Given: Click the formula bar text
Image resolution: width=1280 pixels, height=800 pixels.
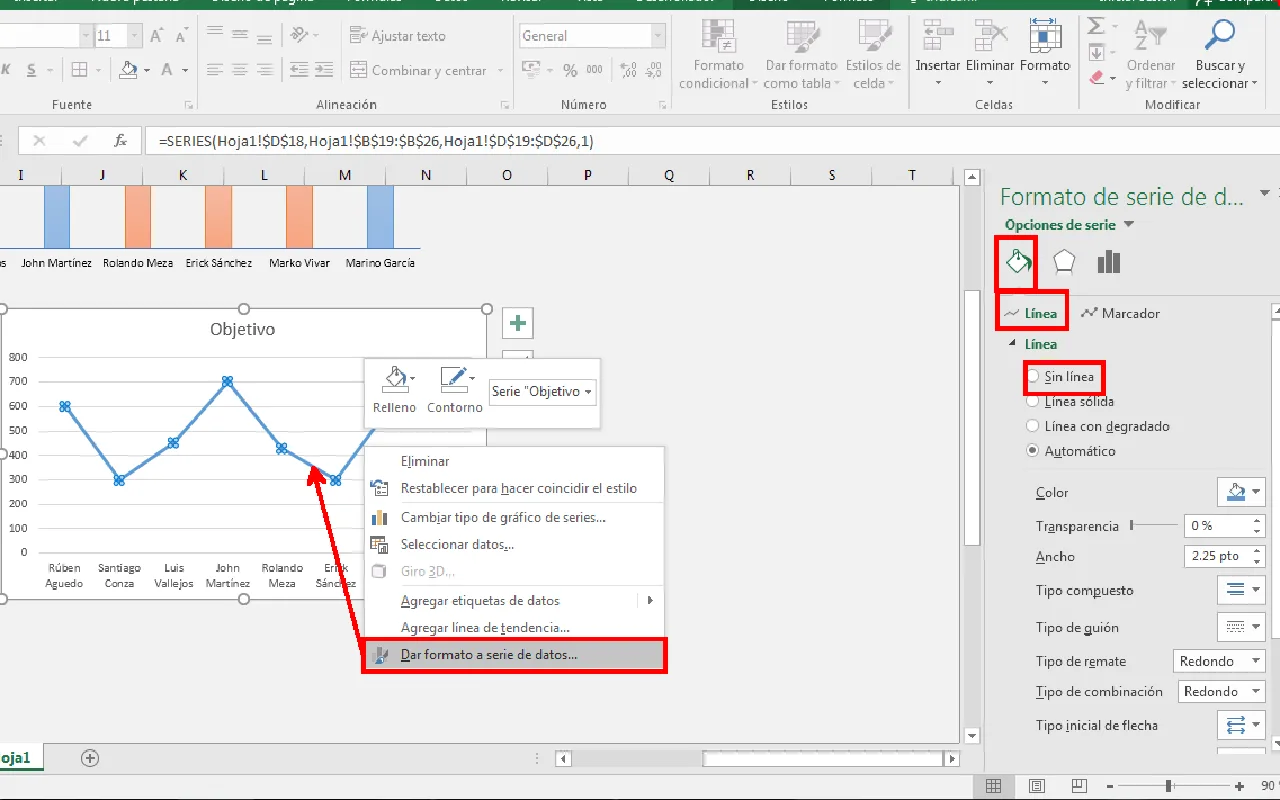Looking at the screenshot, I should [x=376, y=141].
